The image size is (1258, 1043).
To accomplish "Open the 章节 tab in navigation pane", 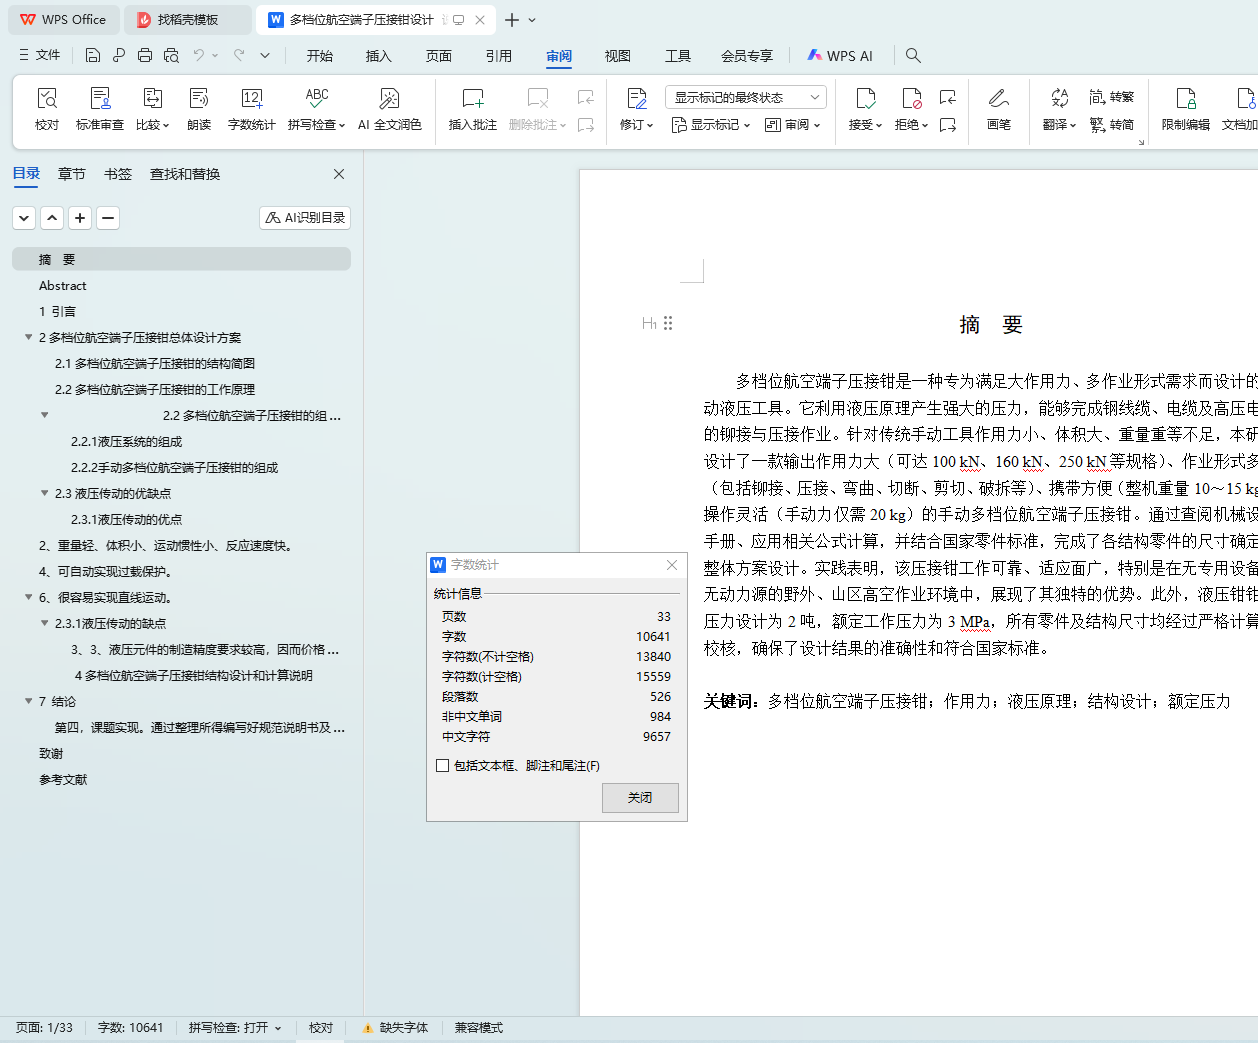I will (x=72, y=174).
